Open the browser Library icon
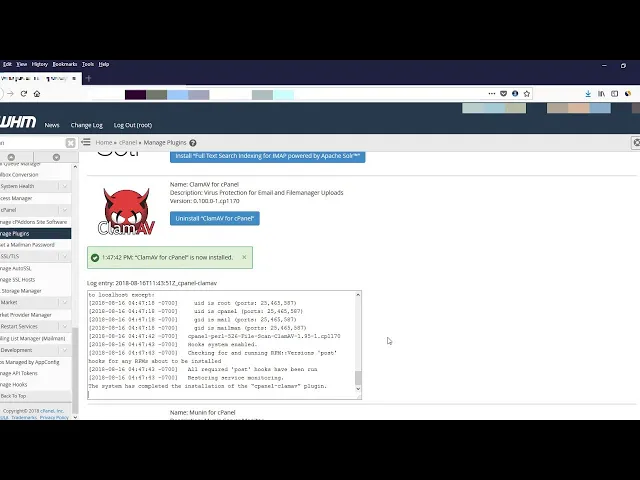This screenshot has width=640, height=480. (x=601, y=93)
